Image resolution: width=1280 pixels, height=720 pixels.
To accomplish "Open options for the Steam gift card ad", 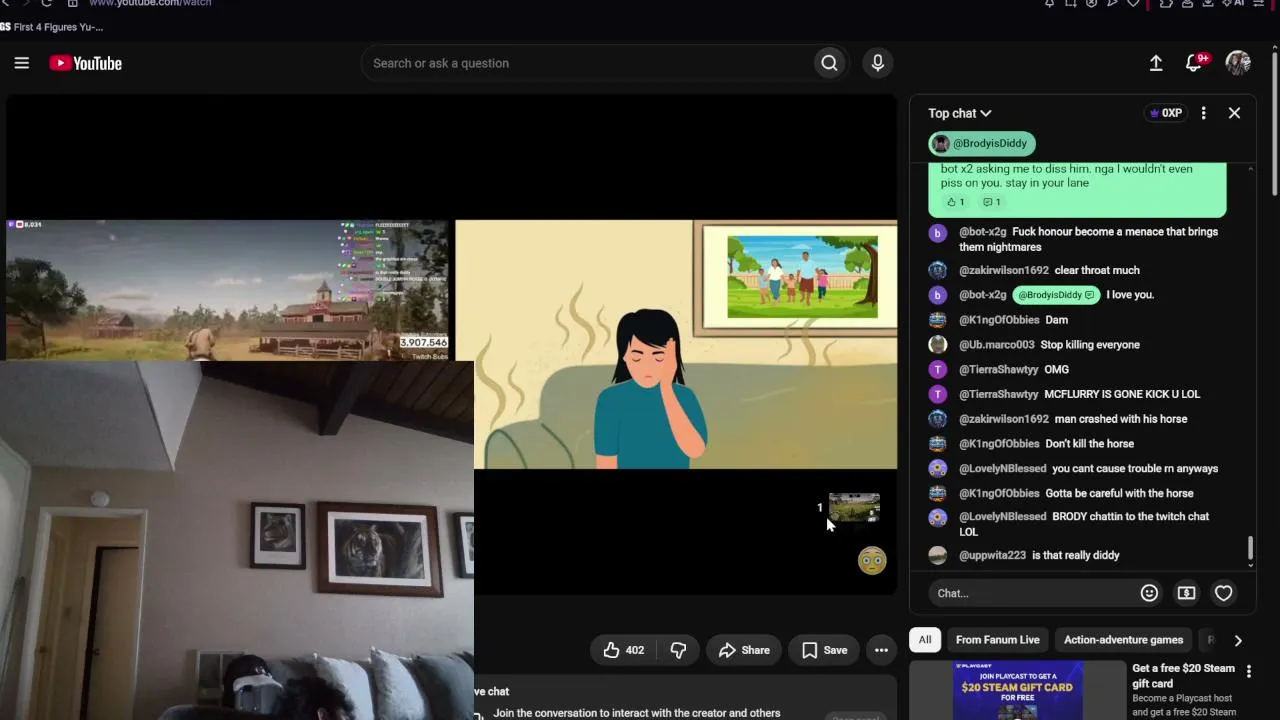I will tap(1248, 671).
